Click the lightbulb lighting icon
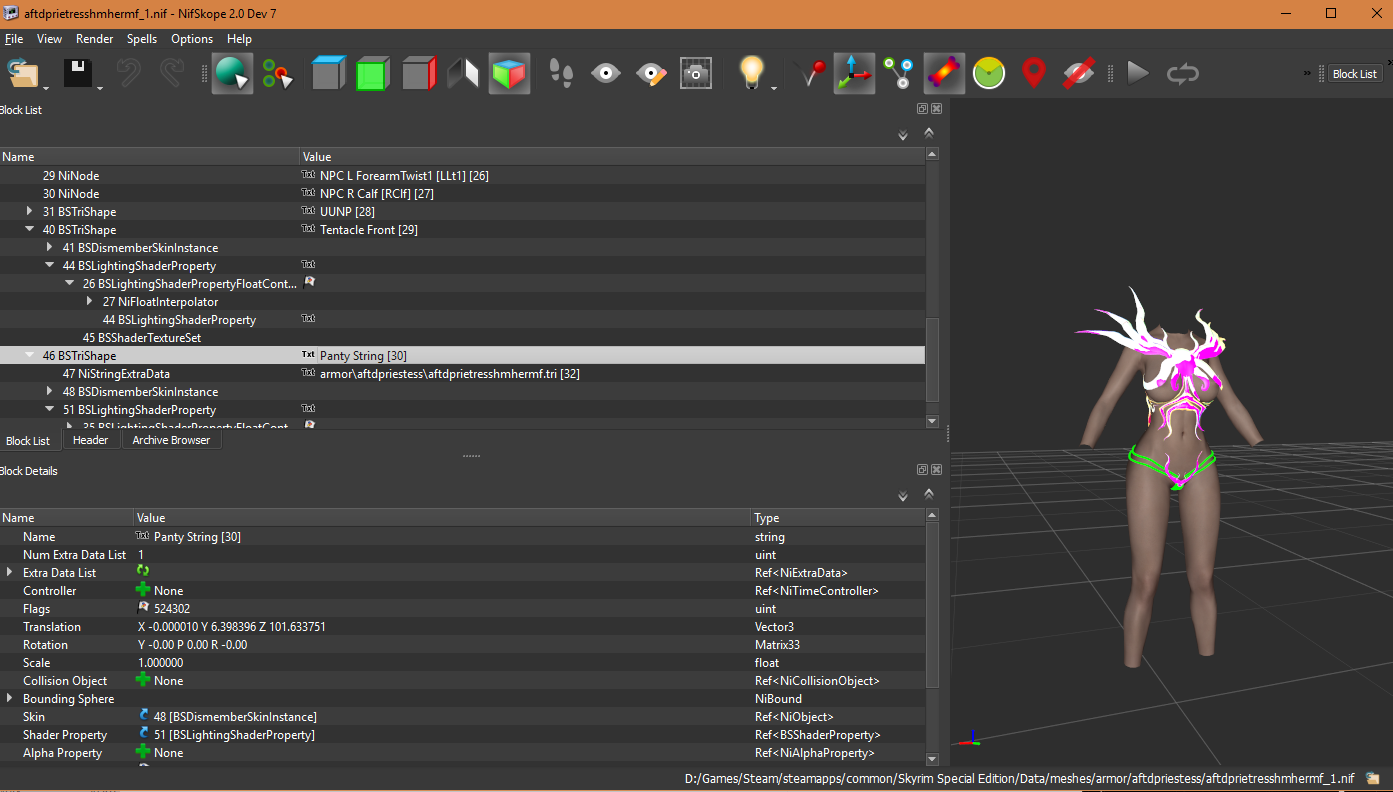1393x792 pixels. [752, 73]
